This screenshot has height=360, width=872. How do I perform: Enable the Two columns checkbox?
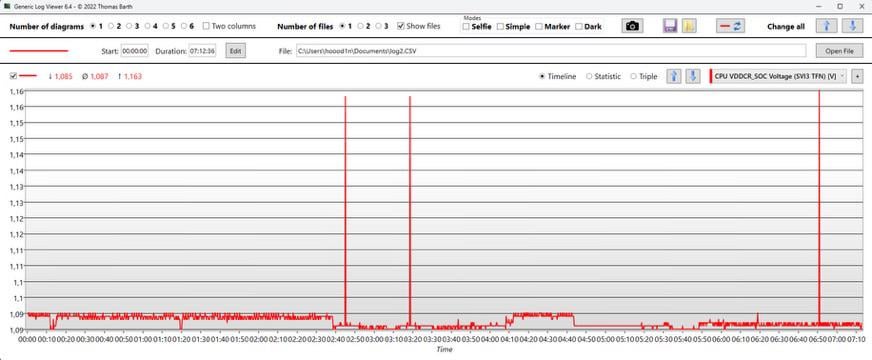click(x=206, y=26)
